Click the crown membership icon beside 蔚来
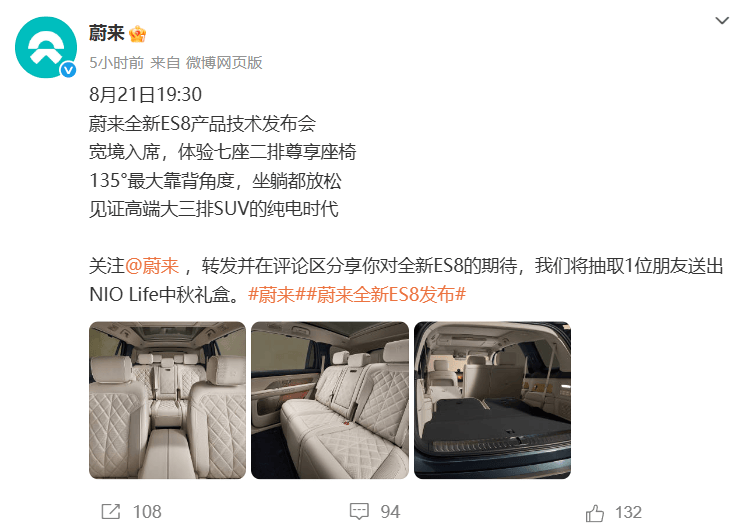This screenshot has height=531, width=744. pos(138,34)
